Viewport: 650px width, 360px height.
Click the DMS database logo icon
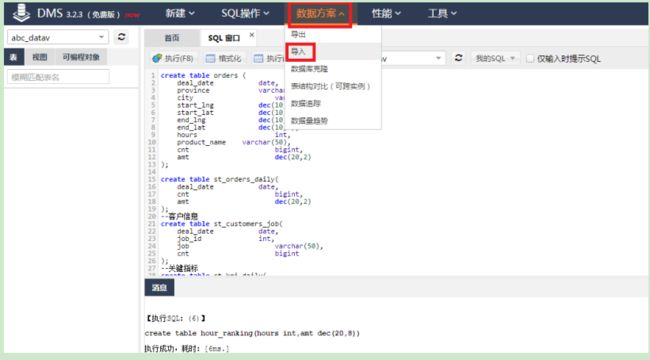(x=21, y=13)
